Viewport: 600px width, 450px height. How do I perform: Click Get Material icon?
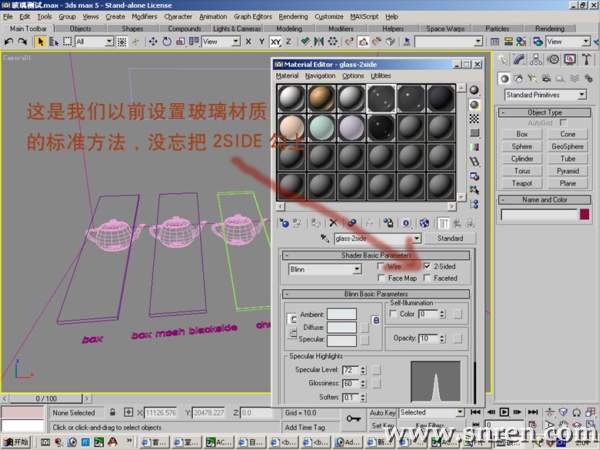(284, 223)
